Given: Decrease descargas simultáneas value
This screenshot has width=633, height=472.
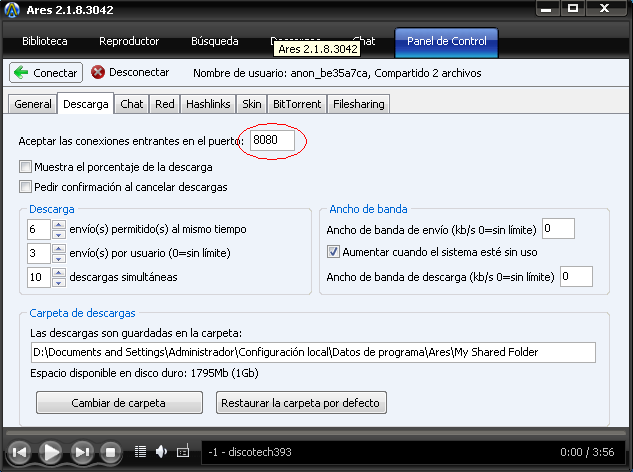Looking at the screenshot, I should [59, 282].
